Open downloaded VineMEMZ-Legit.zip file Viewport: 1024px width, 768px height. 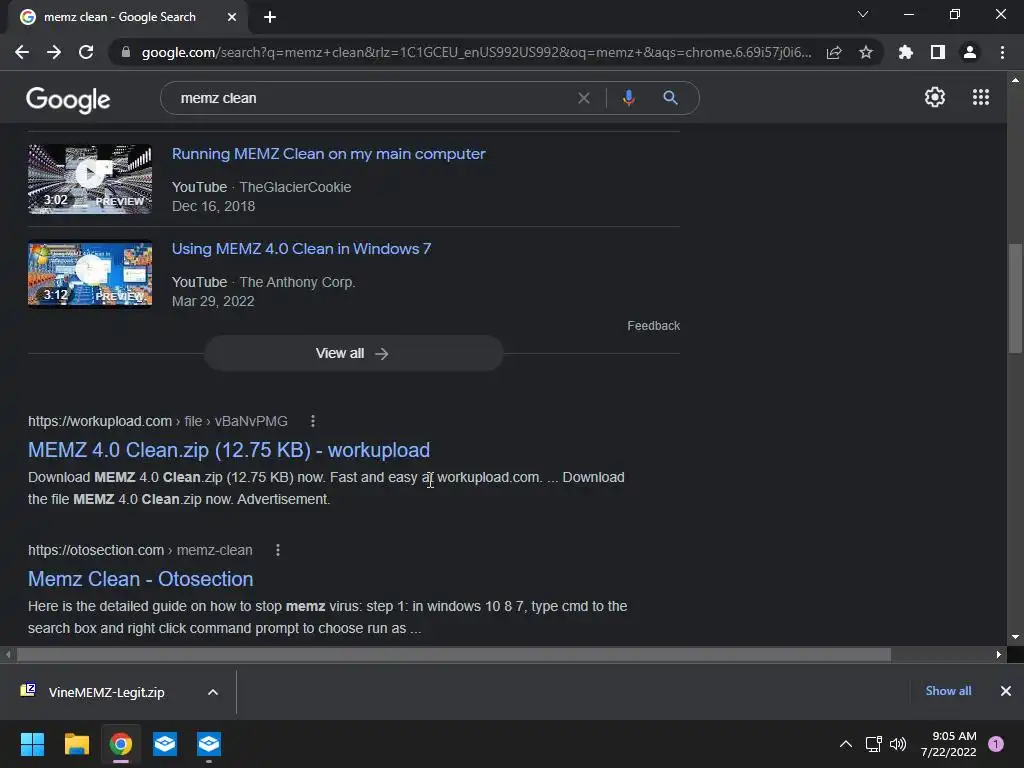[104, 692]
